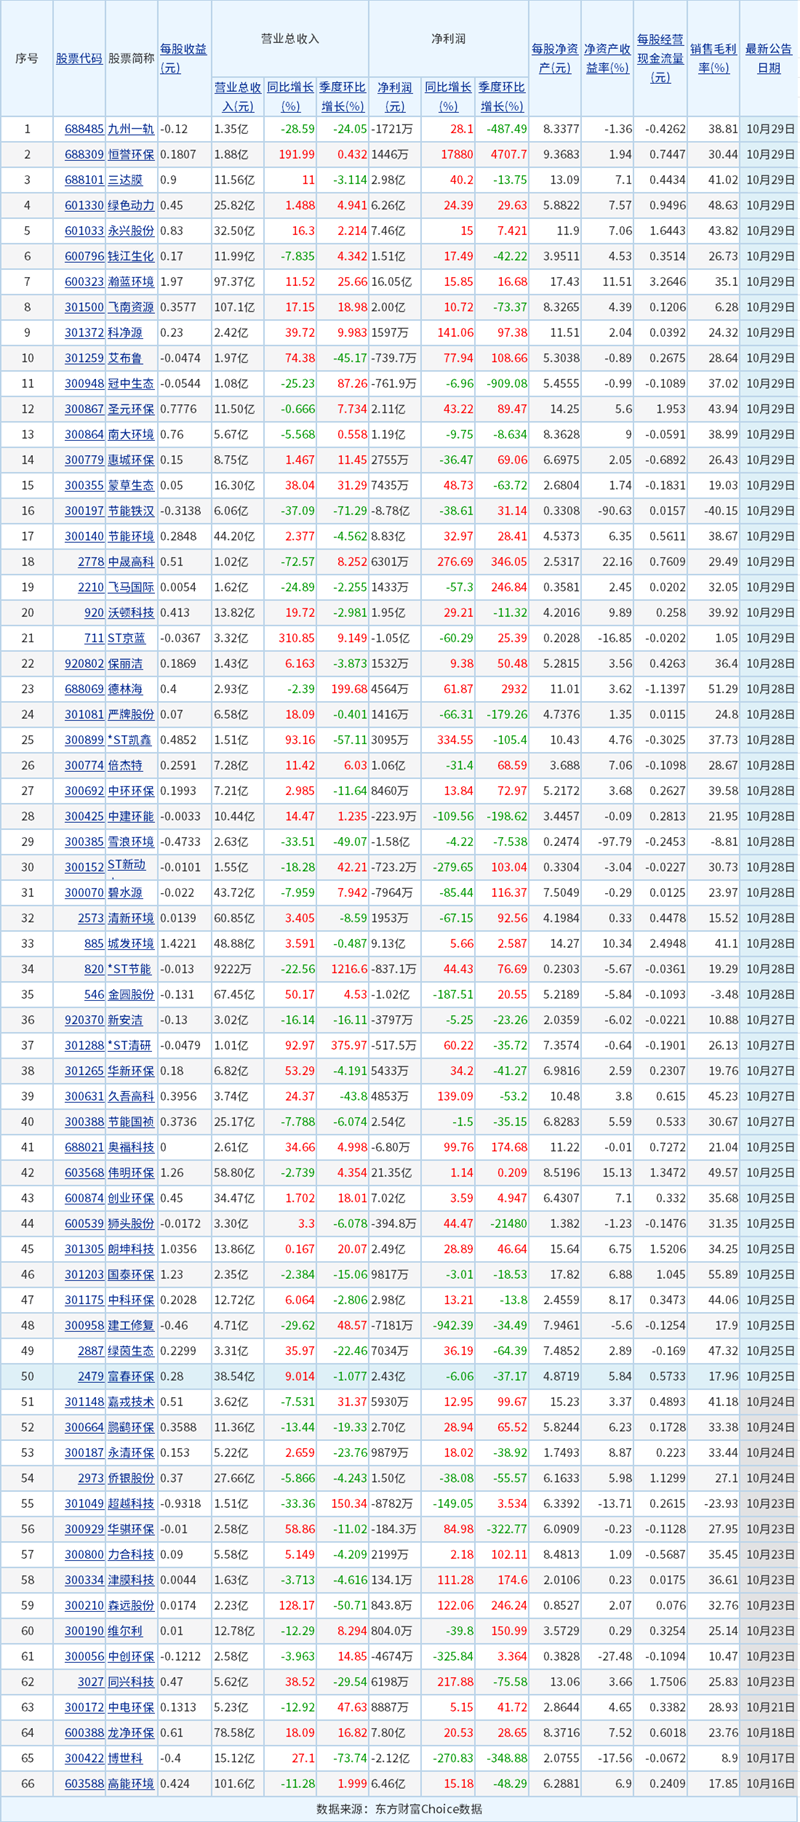The image size is (800, 1822).
Task: Click the 九州一轨 stock name link
Action: [131, 129]
